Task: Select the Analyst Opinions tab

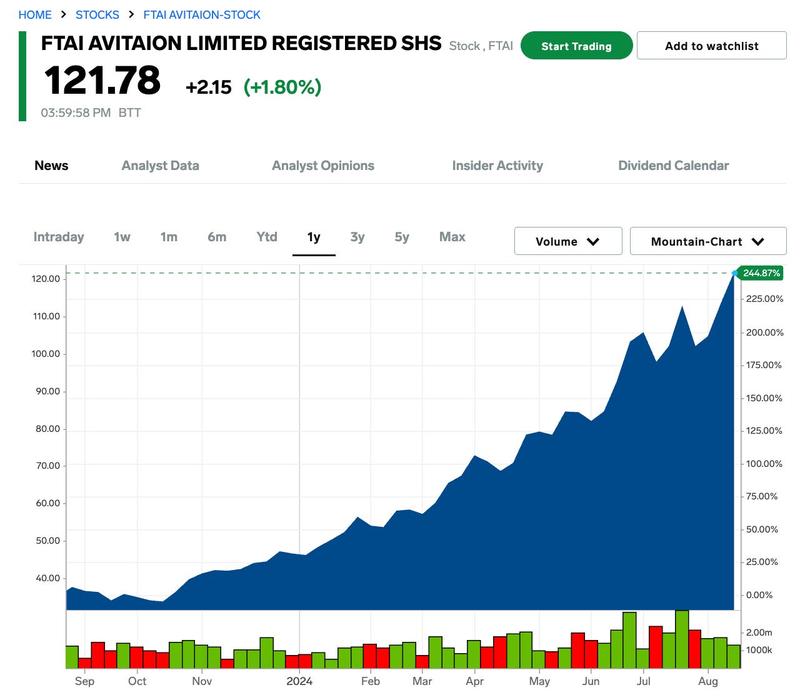Action: coord(323,166)
